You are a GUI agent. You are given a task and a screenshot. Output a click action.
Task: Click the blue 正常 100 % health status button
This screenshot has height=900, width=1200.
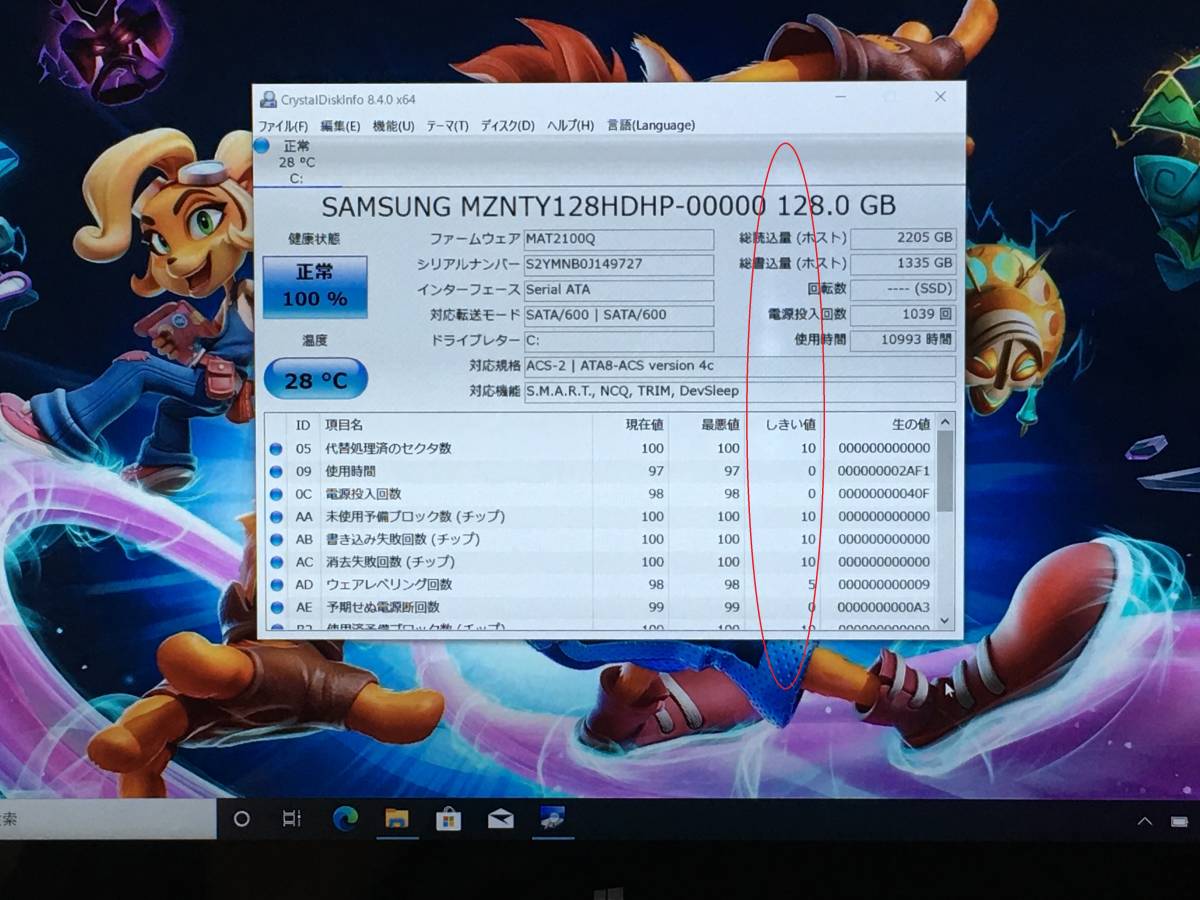tap(315, 287)
